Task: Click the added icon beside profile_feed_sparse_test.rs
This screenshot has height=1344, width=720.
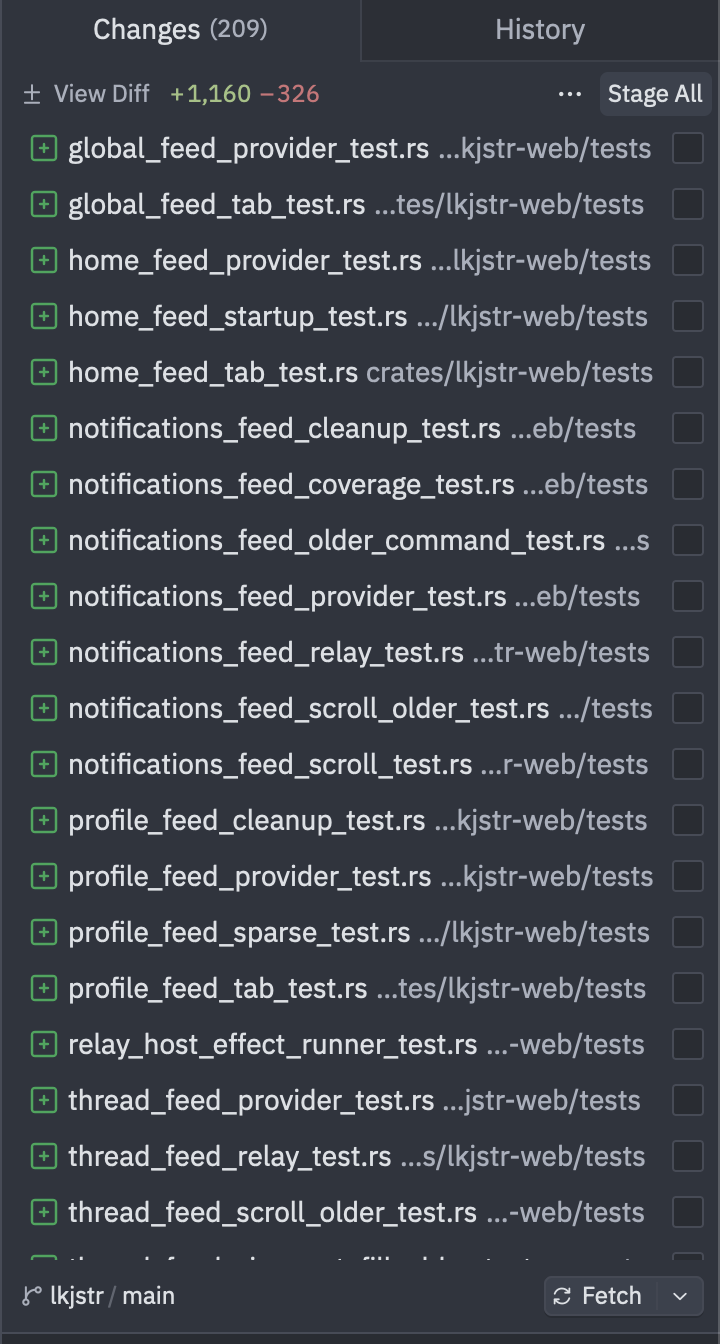Action: point(43,933)
